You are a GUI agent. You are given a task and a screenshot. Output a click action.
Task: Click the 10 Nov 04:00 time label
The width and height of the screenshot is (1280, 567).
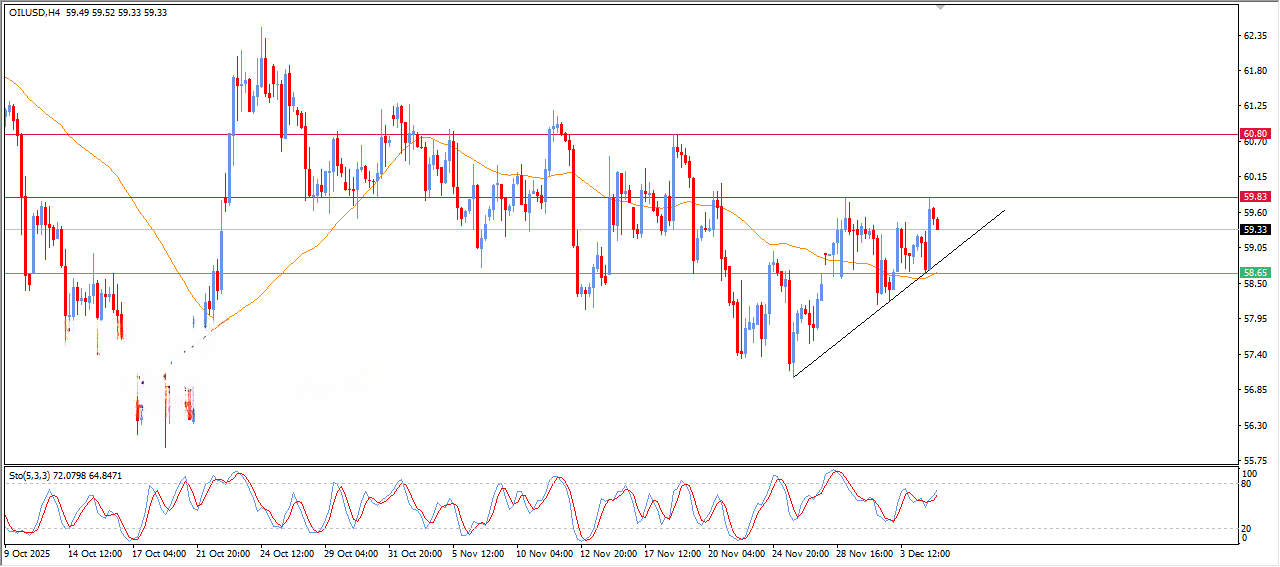coord(545,552)
